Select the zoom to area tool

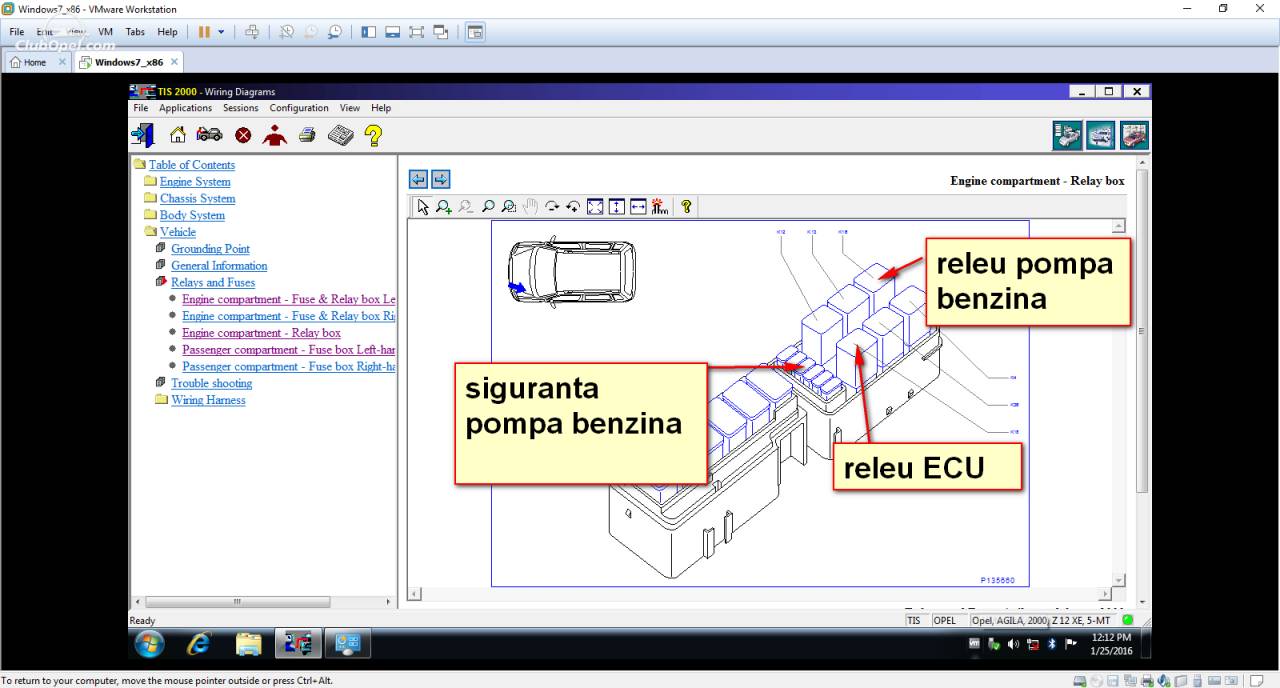coord(509,207)
